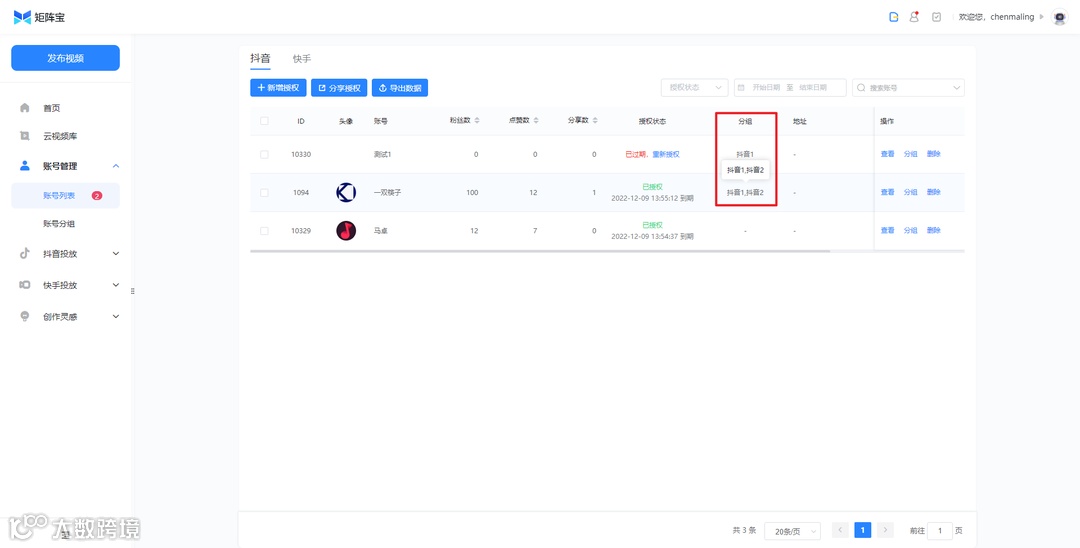The width and height of the screenshot is (1080, 548).
Task: Click the sidebar collapse handle
Action: [x=132, y=291]
